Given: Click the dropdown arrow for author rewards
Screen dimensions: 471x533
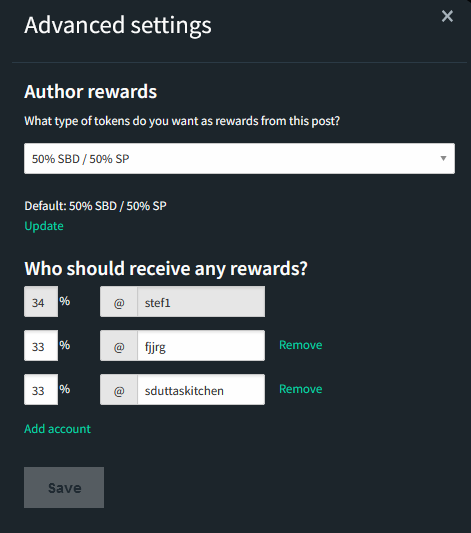Looking at the screenshot, I should coord(443,158).
